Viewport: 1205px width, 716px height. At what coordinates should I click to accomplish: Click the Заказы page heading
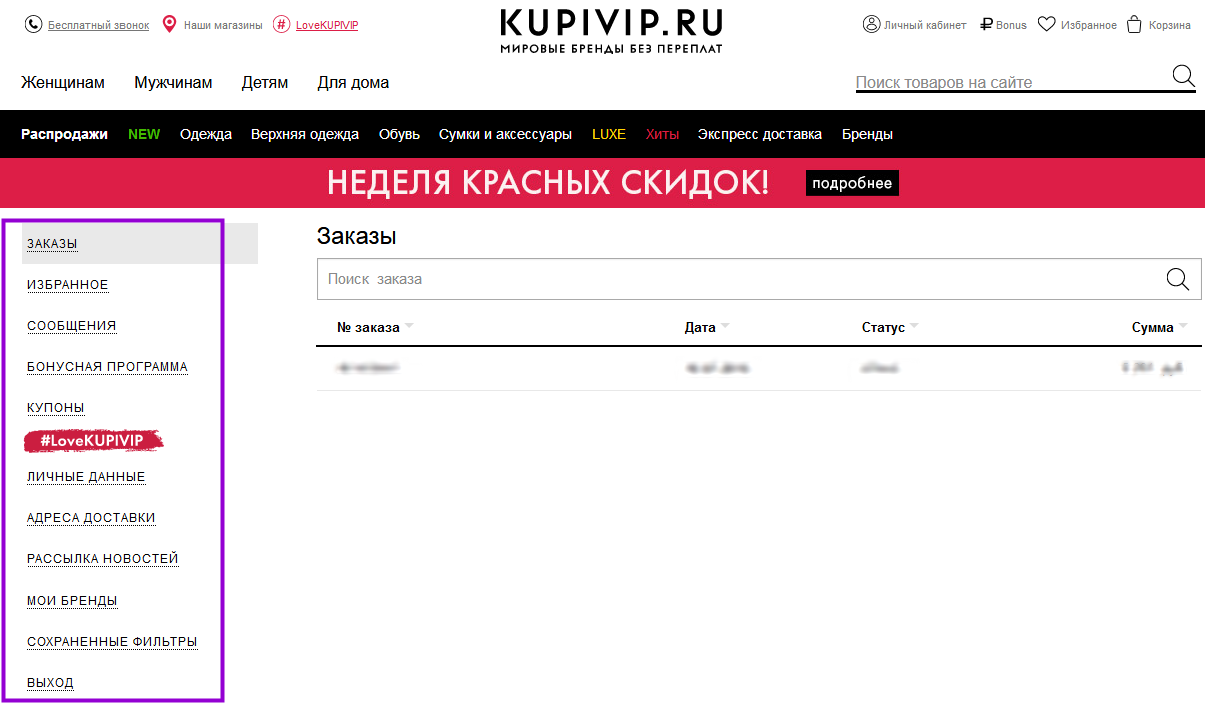pos(357,237)
